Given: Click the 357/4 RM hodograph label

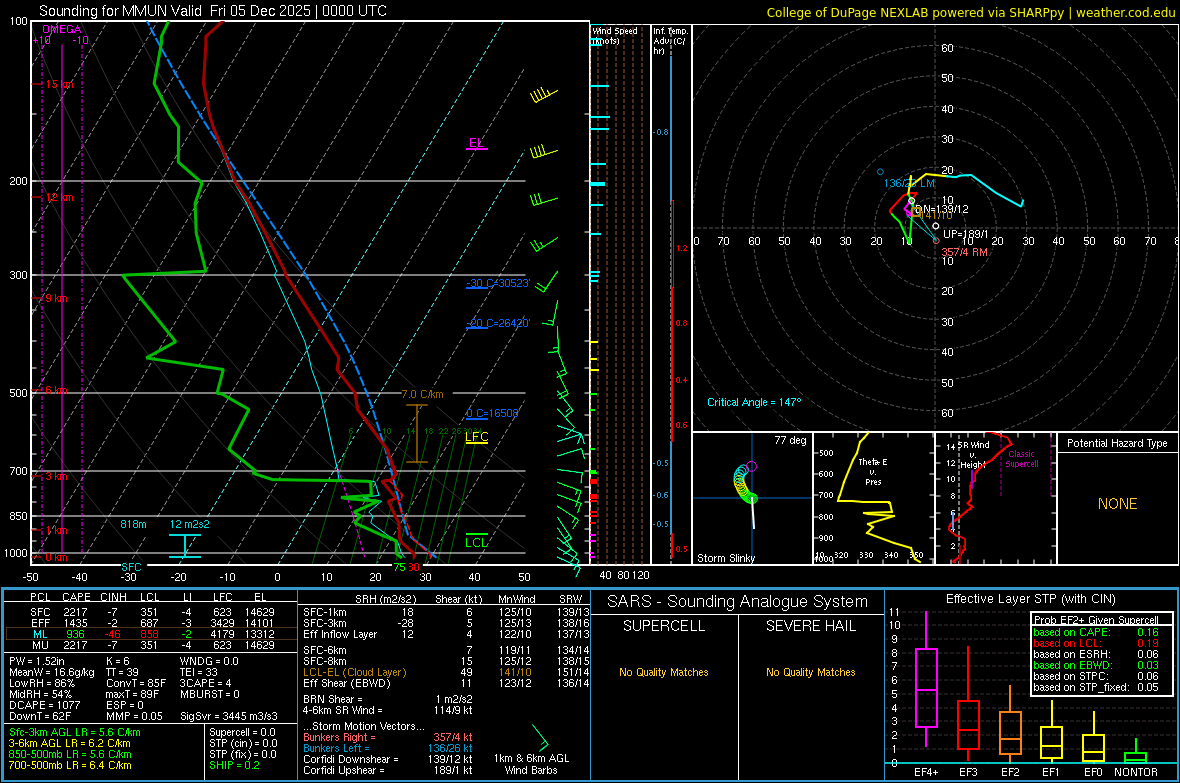Looking at the screenshot, I should [x=965, y=252].
